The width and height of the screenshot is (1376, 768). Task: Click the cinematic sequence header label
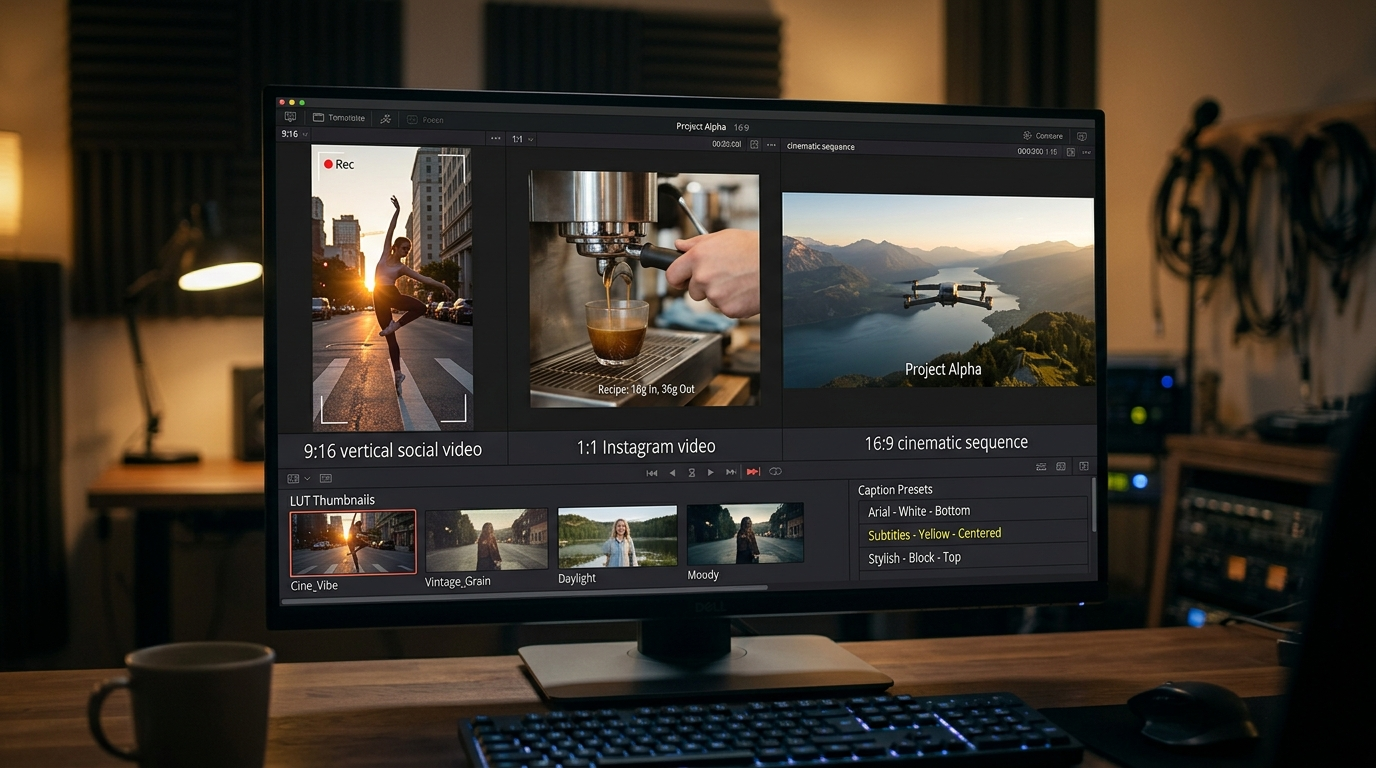[x=821, y=147]
